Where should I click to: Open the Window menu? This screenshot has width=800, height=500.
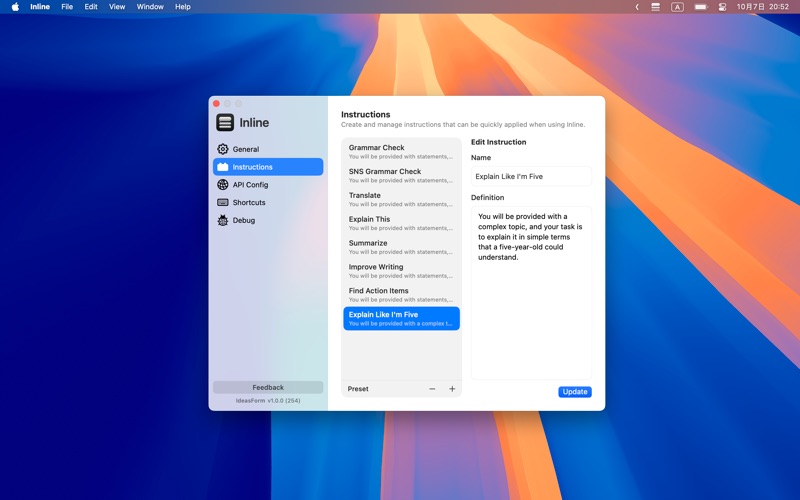click(150, 7)
